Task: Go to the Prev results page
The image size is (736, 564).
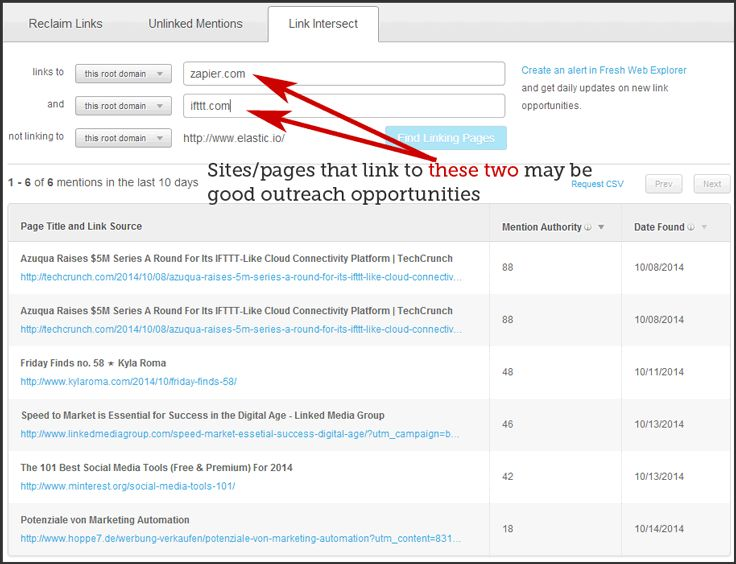Action: pyautogui.click(x=663, y=184)
